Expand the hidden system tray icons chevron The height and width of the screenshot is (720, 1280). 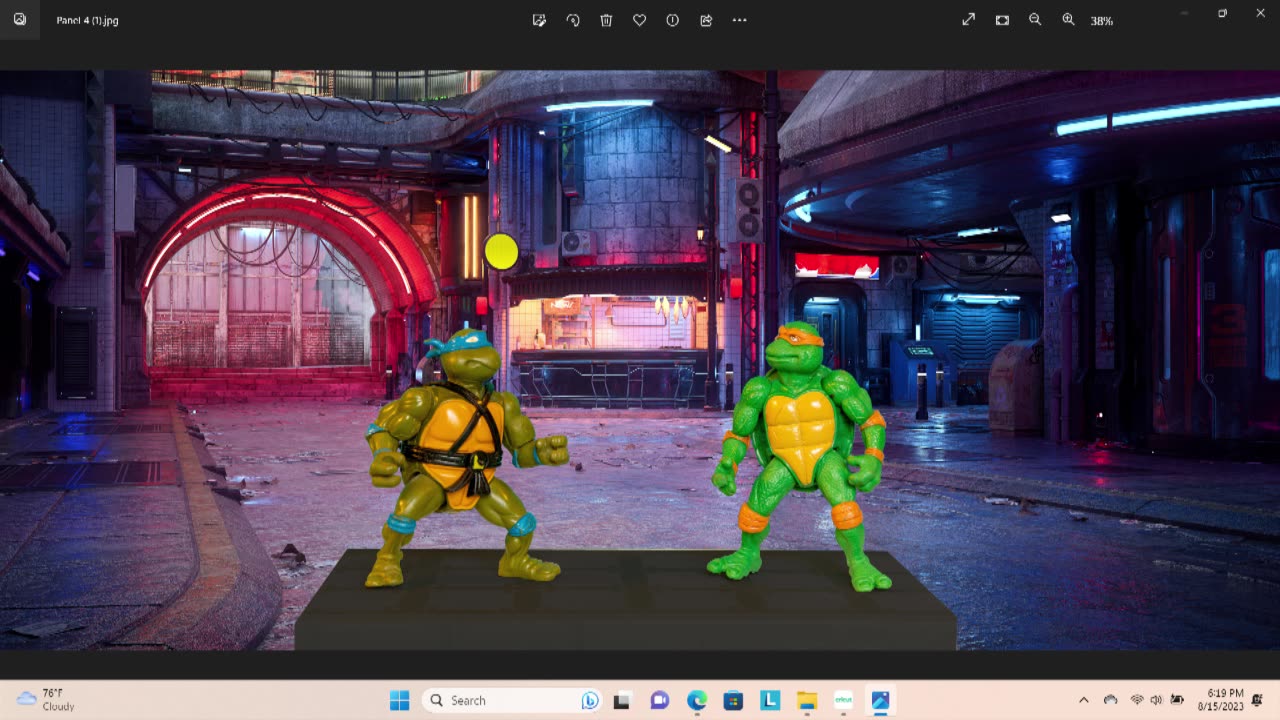click(x=1084, y=700)
